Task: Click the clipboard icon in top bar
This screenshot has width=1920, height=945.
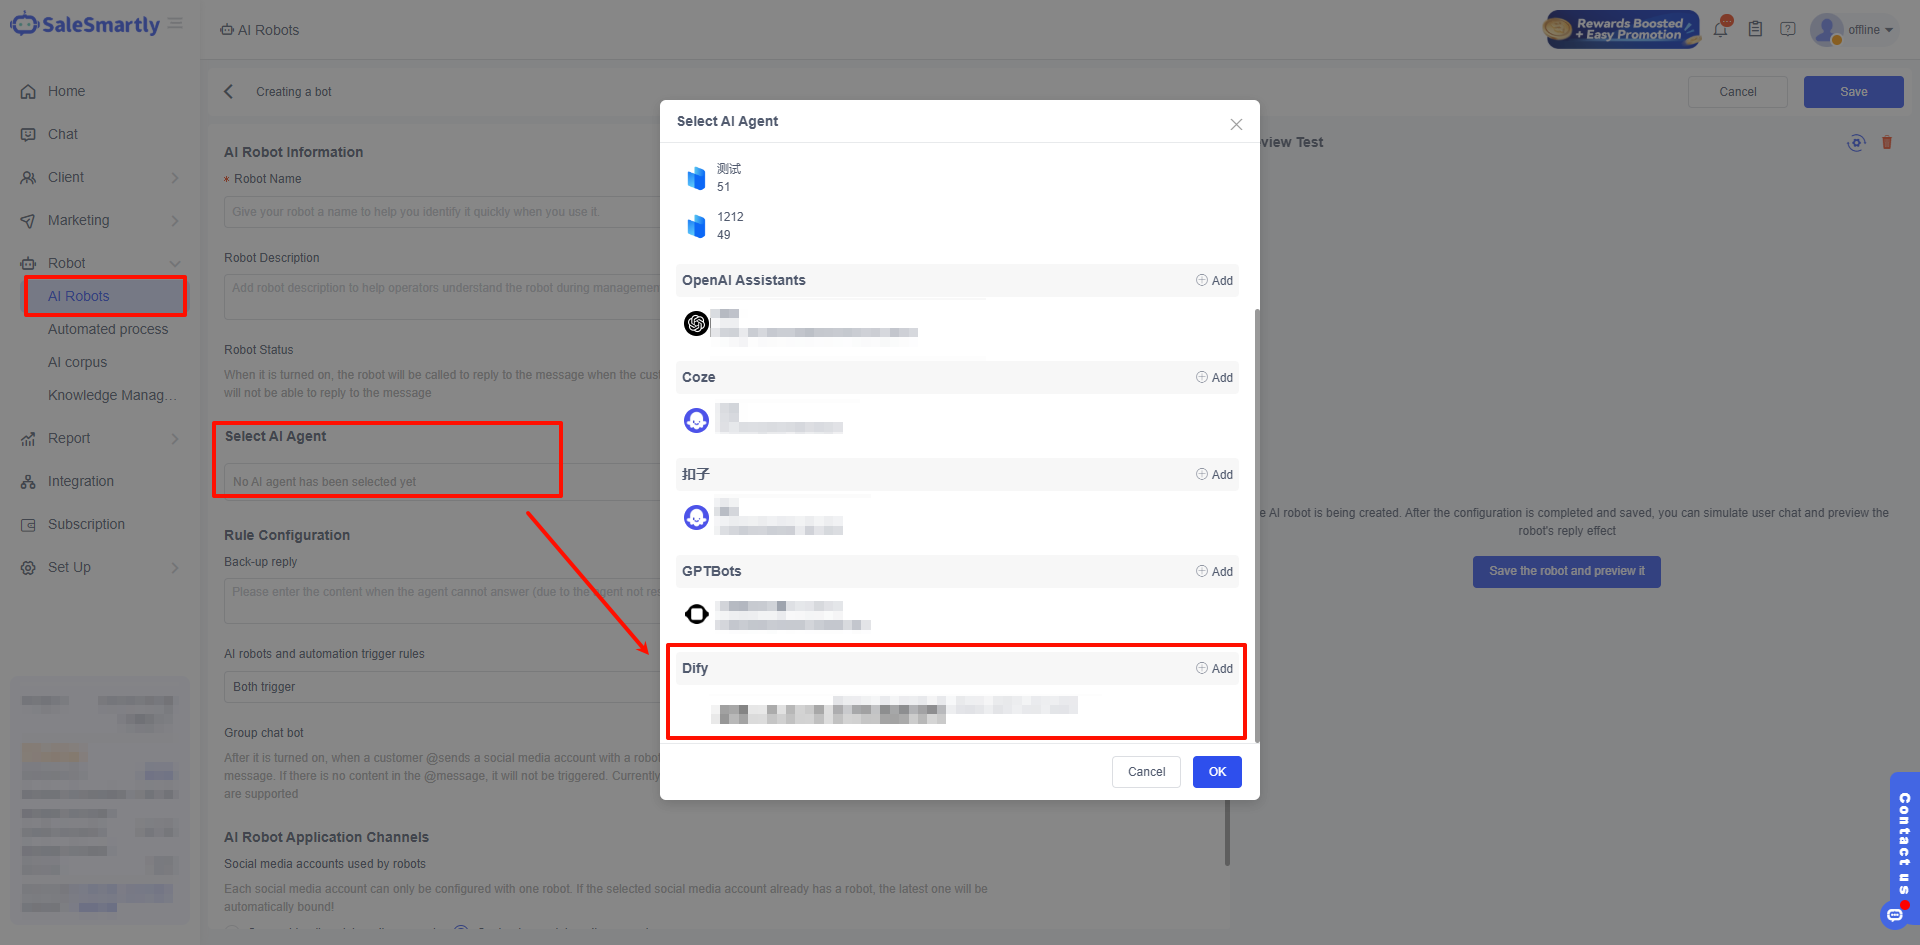Action: [x=1755, y=29]
